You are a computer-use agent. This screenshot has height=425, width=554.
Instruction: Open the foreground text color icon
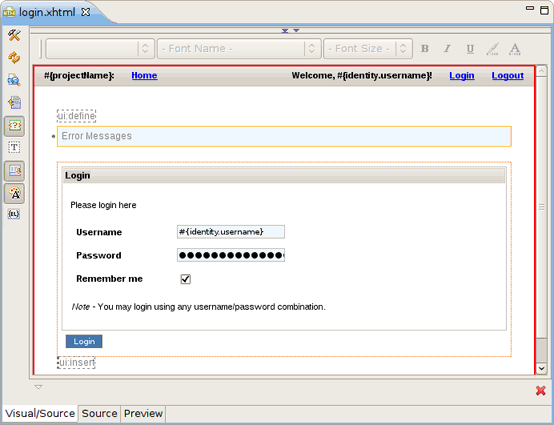click(x=515, y=49)
